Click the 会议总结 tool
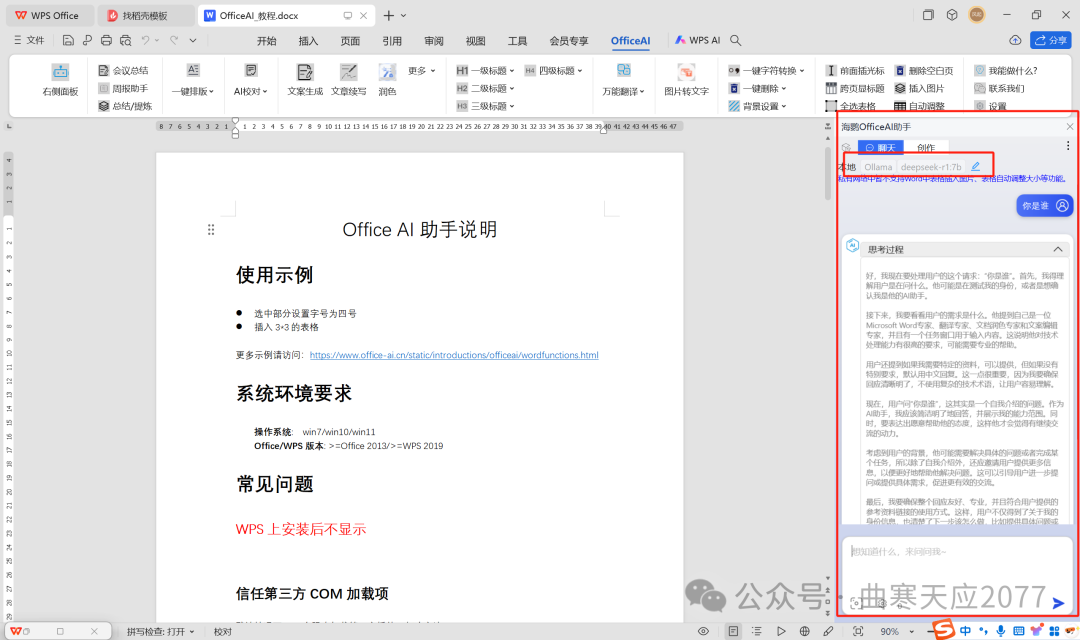Viewport: 1080px width, 640px height. [123, 70]
